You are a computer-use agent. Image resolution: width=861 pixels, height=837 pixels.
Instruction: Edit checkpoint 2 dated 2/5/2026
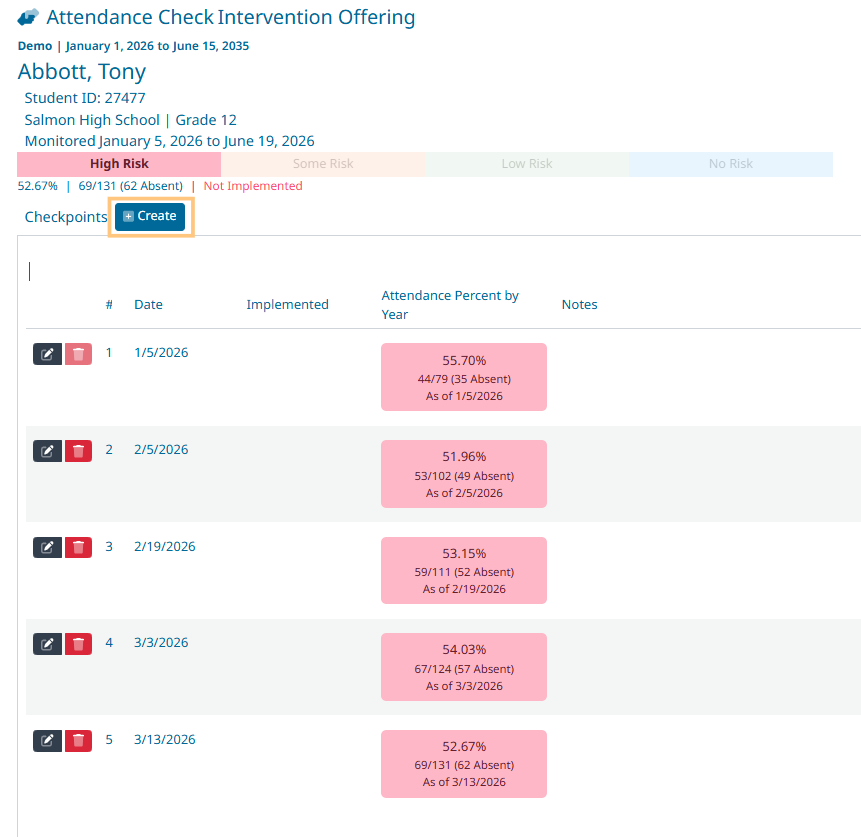47,451
